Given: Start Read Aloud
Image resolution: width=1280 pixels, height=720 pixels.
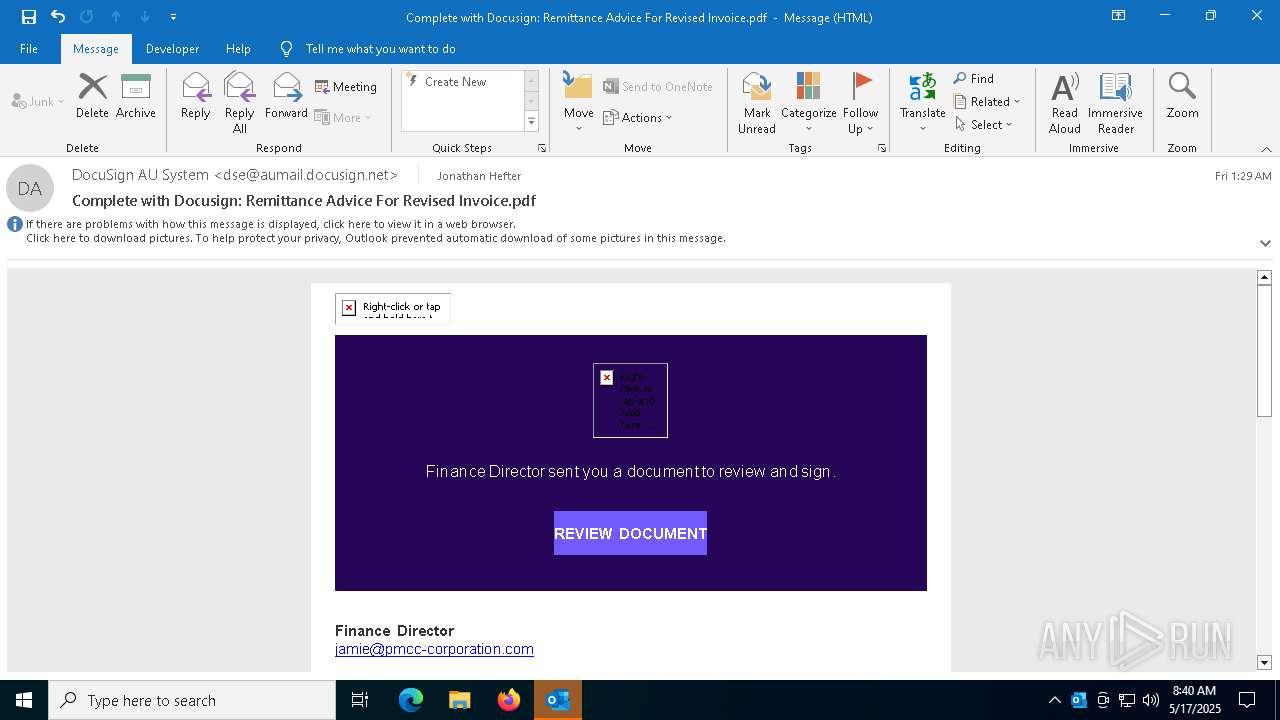Looking at the screenshot, I should pyautogui.click(x=1065, y=103).
